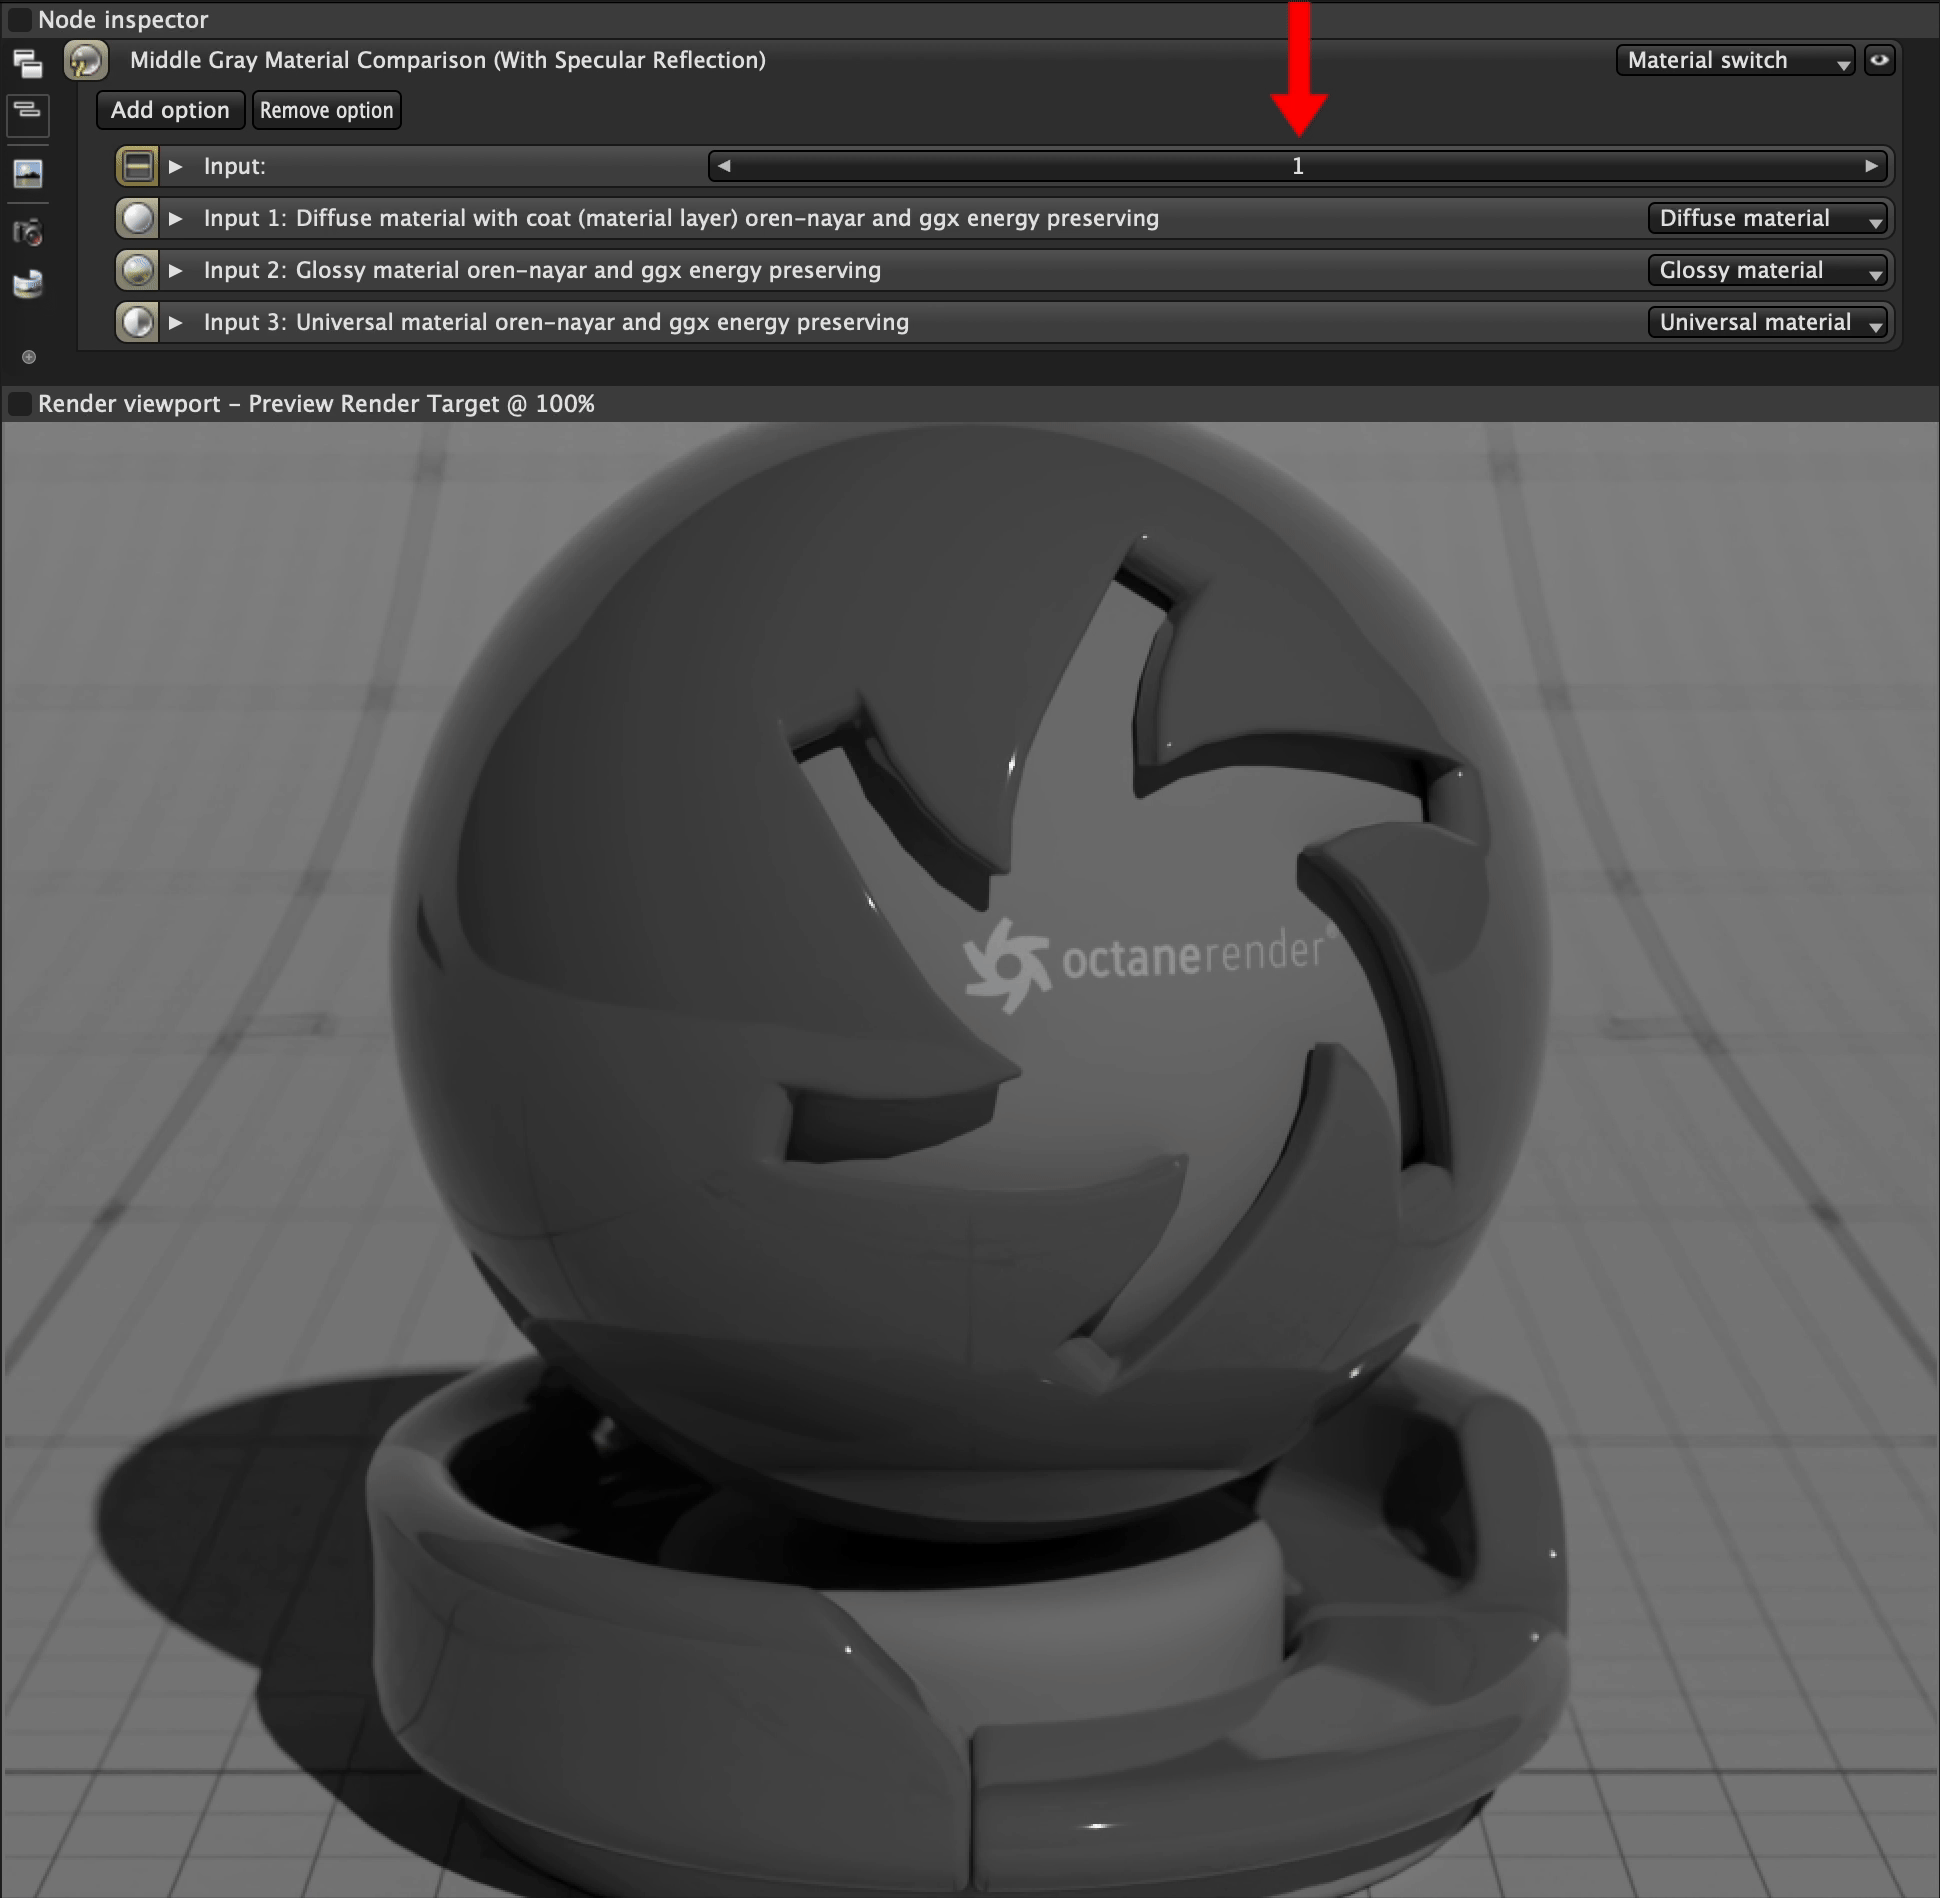The image size is (1940, 1898).
Task: Increase Input value with right arrow
Action: click(1871, 166)
